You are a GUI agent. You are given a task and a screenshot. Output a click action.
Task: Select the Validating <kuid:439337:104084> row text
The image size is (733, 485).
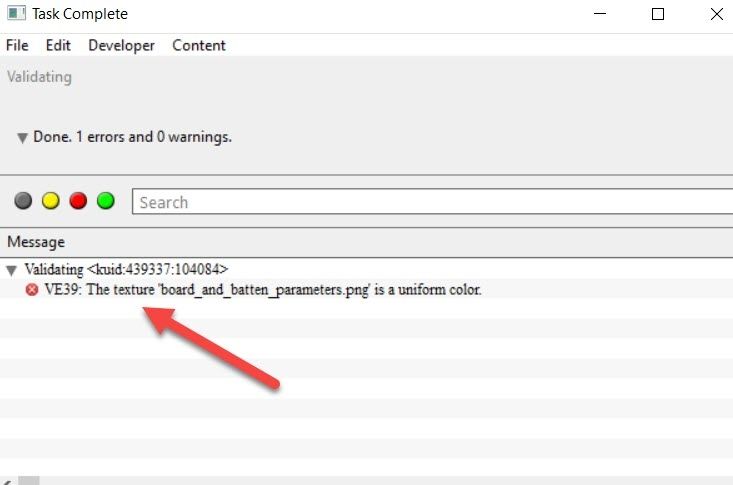pyautogui.click(x=126, y=269)
